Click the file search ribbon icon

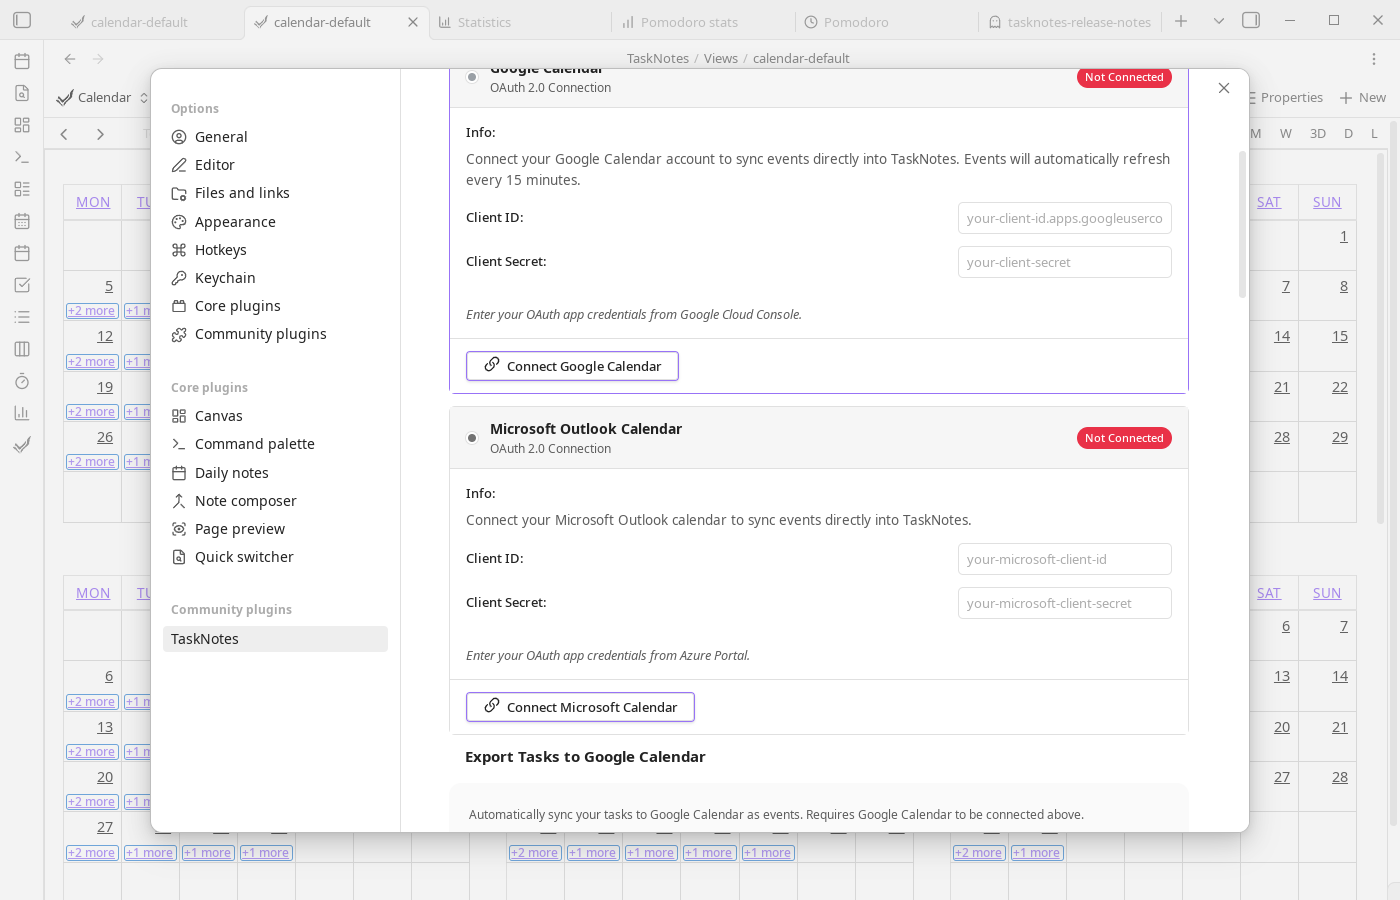coord(22,93)
